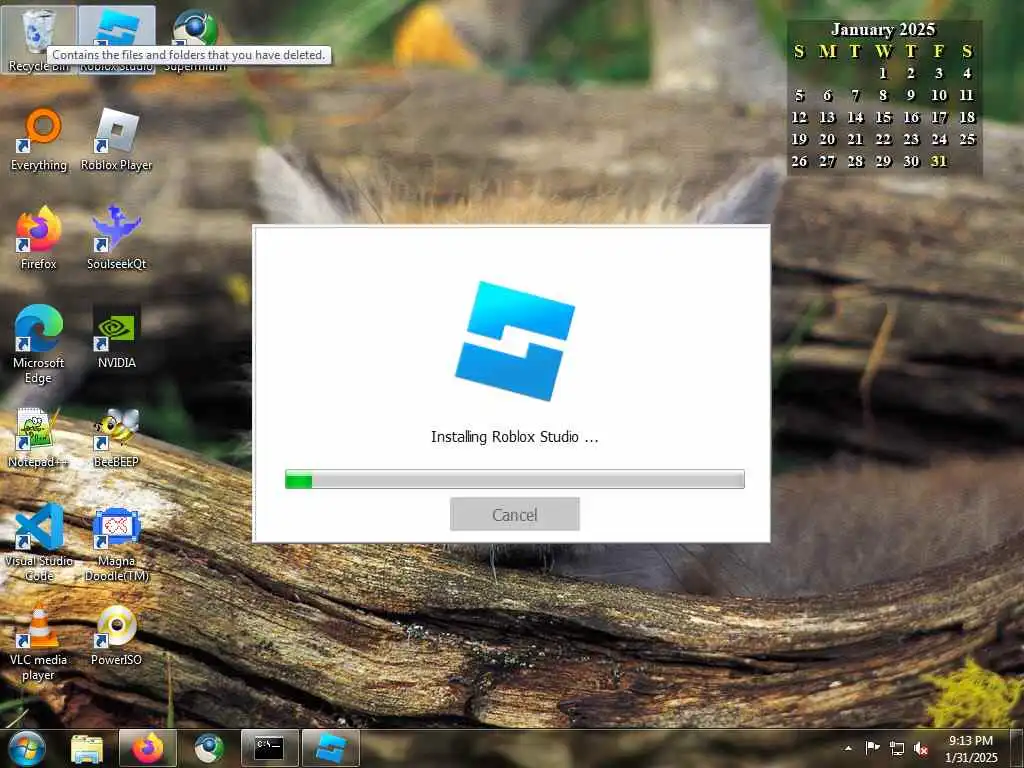
Task: Cancel the Roblox Studio installation
Action: click(515, 515)
